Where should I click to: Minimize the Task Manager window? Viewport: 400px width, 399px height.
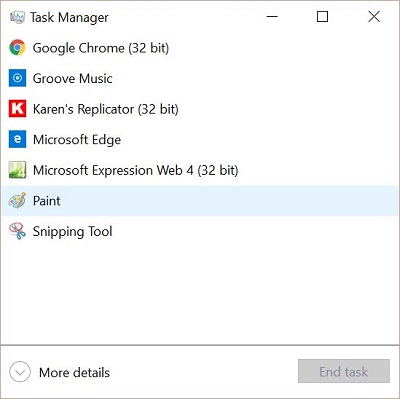(x=272, y=16)
